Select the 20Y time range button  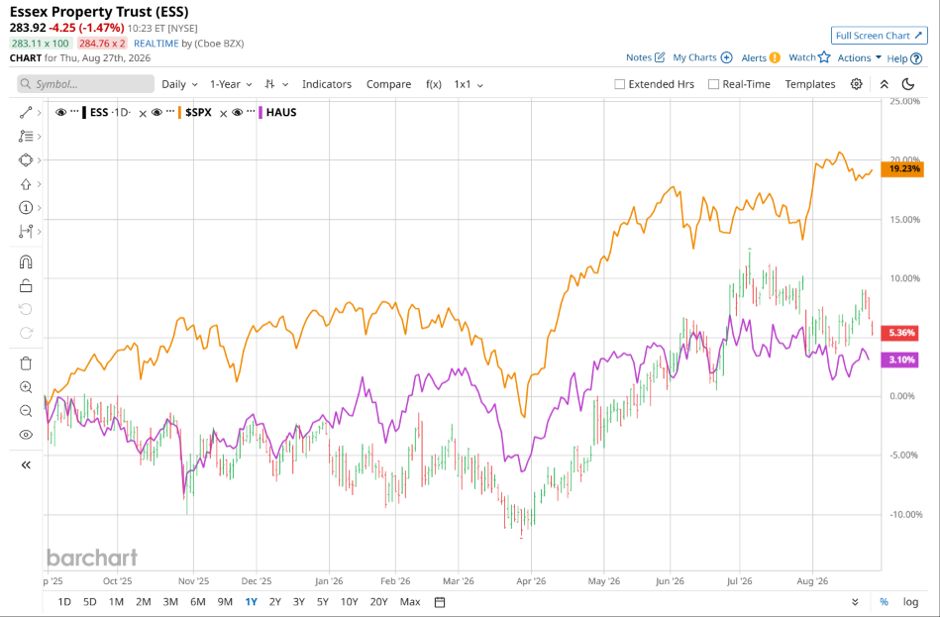click(x=379, y=602)
